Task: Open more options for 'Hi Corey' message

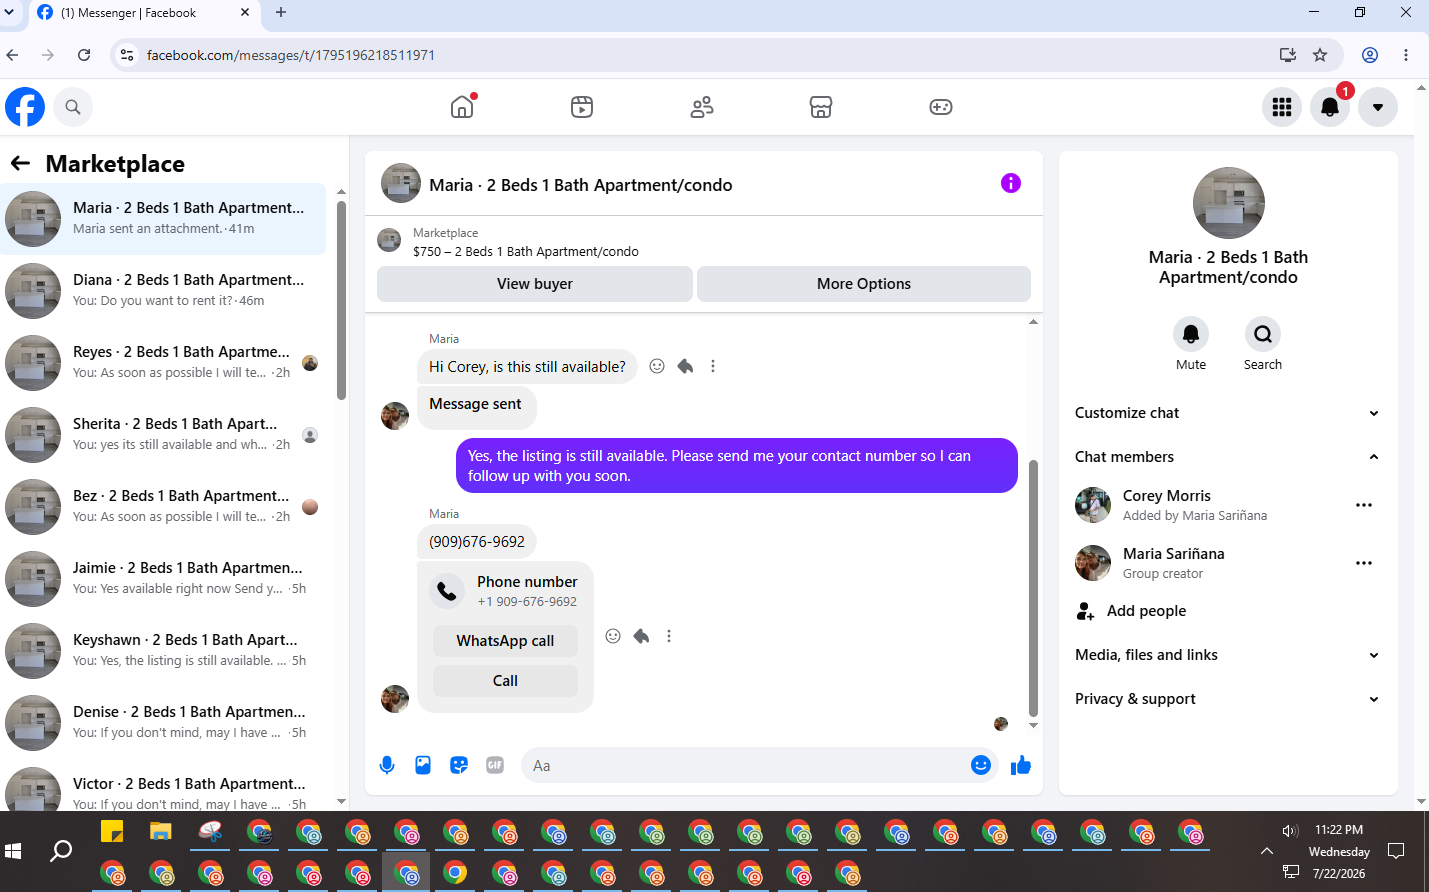Action: pos(713,366)
